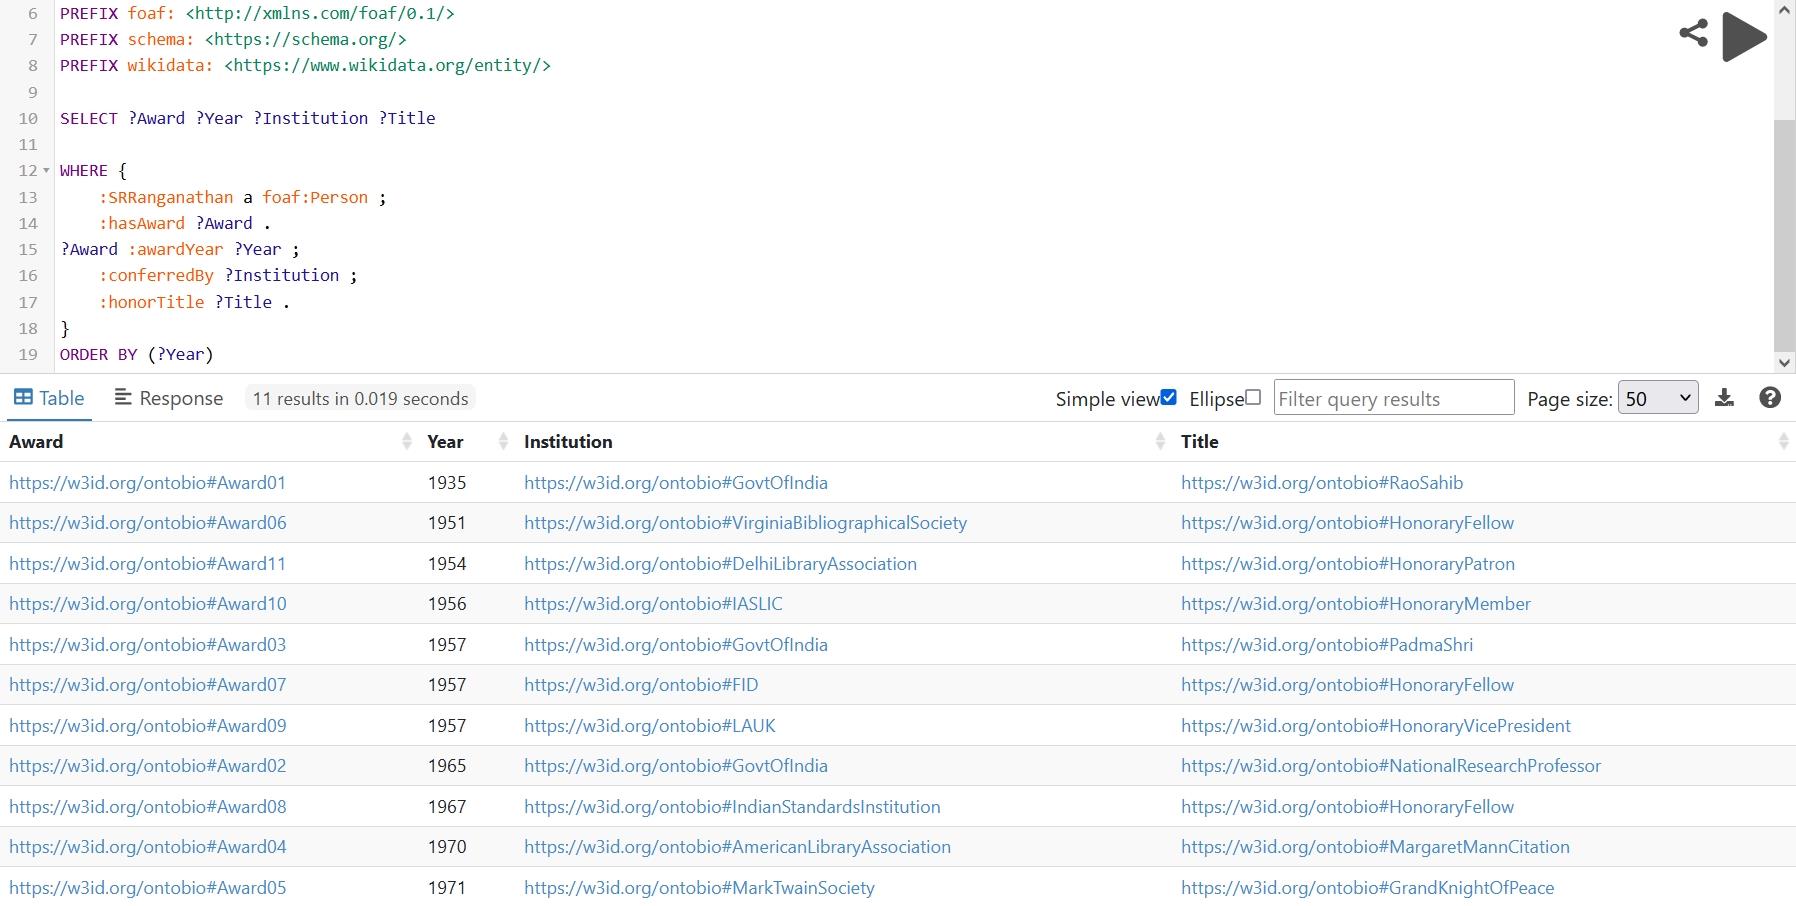Open the Award01 link
This screenshot has width=1796, height=906.
[x=148, y=483]
